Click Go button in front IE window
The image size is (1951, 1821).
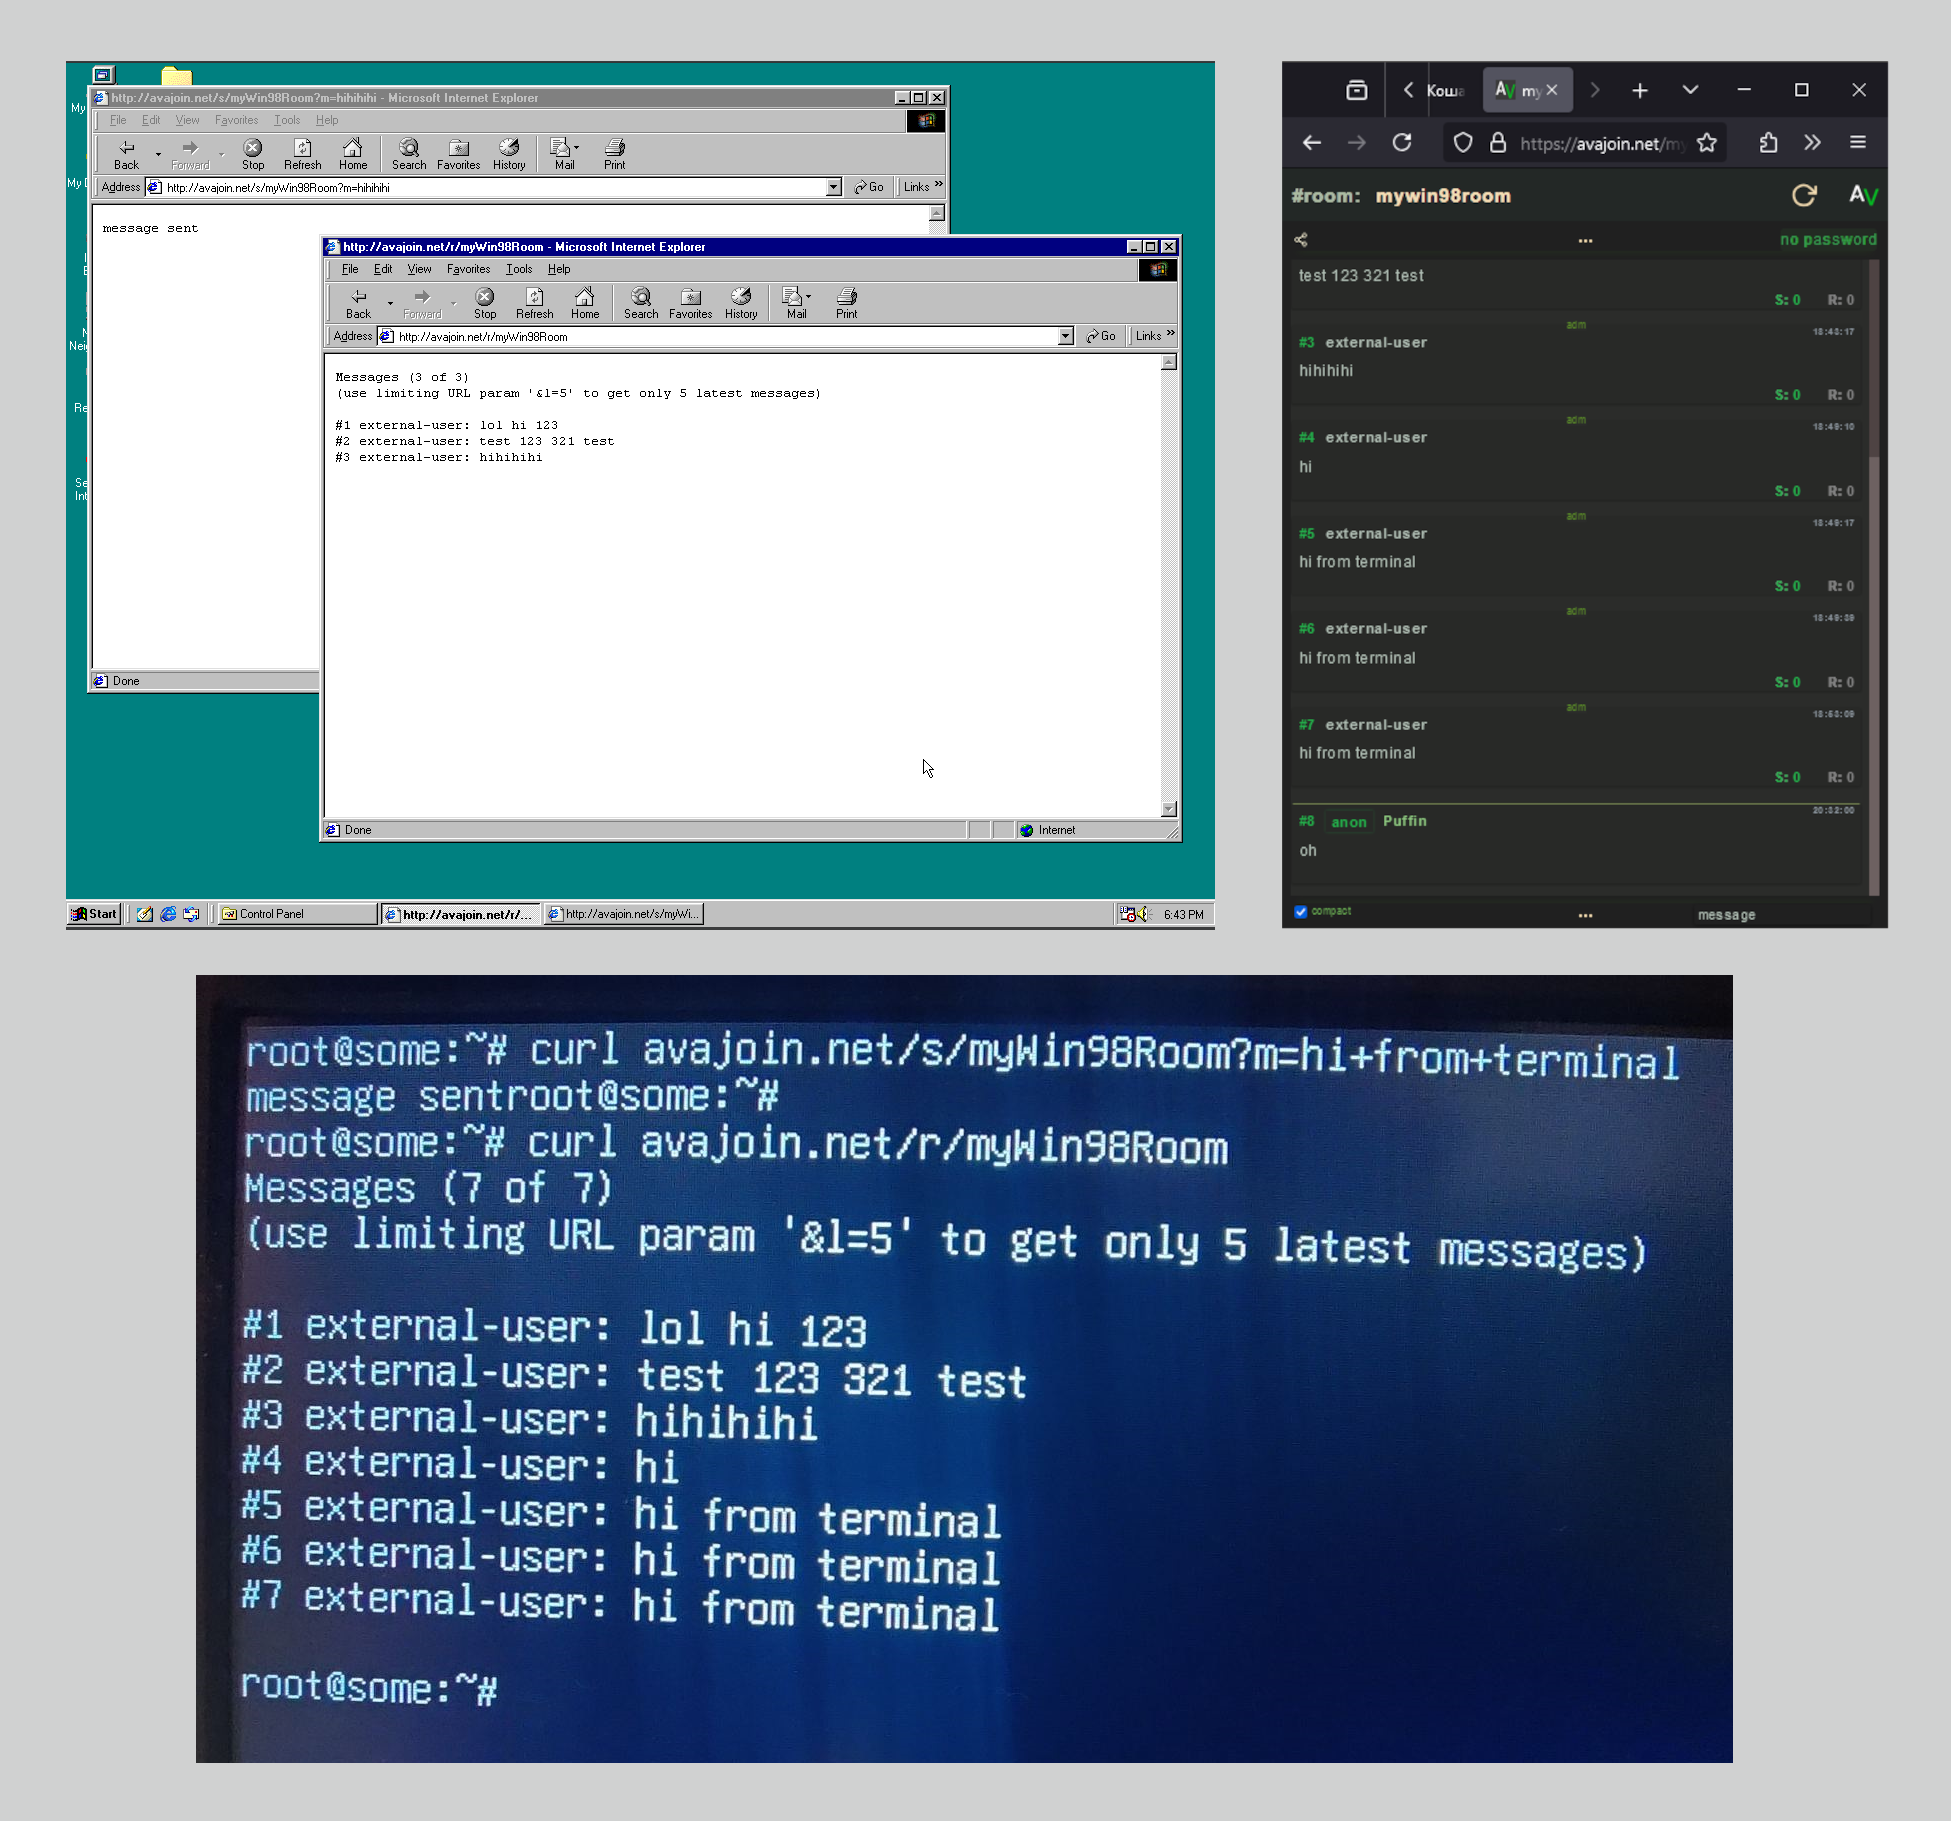[x=1101, y=336]
